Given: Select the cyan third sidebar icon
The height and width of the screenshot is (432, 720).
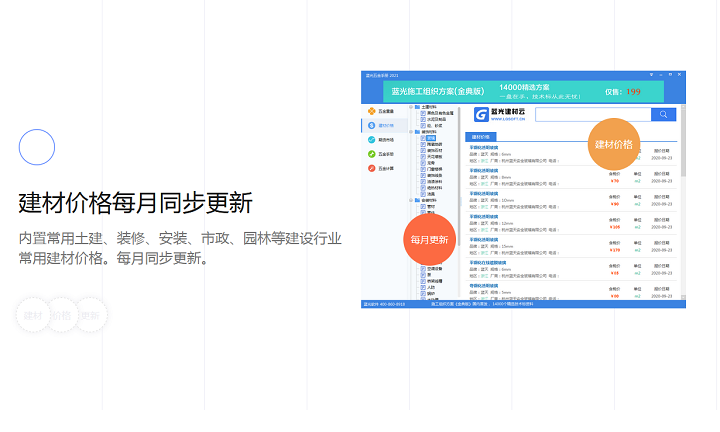Looking at the screenshot, I should pos(371,140).
